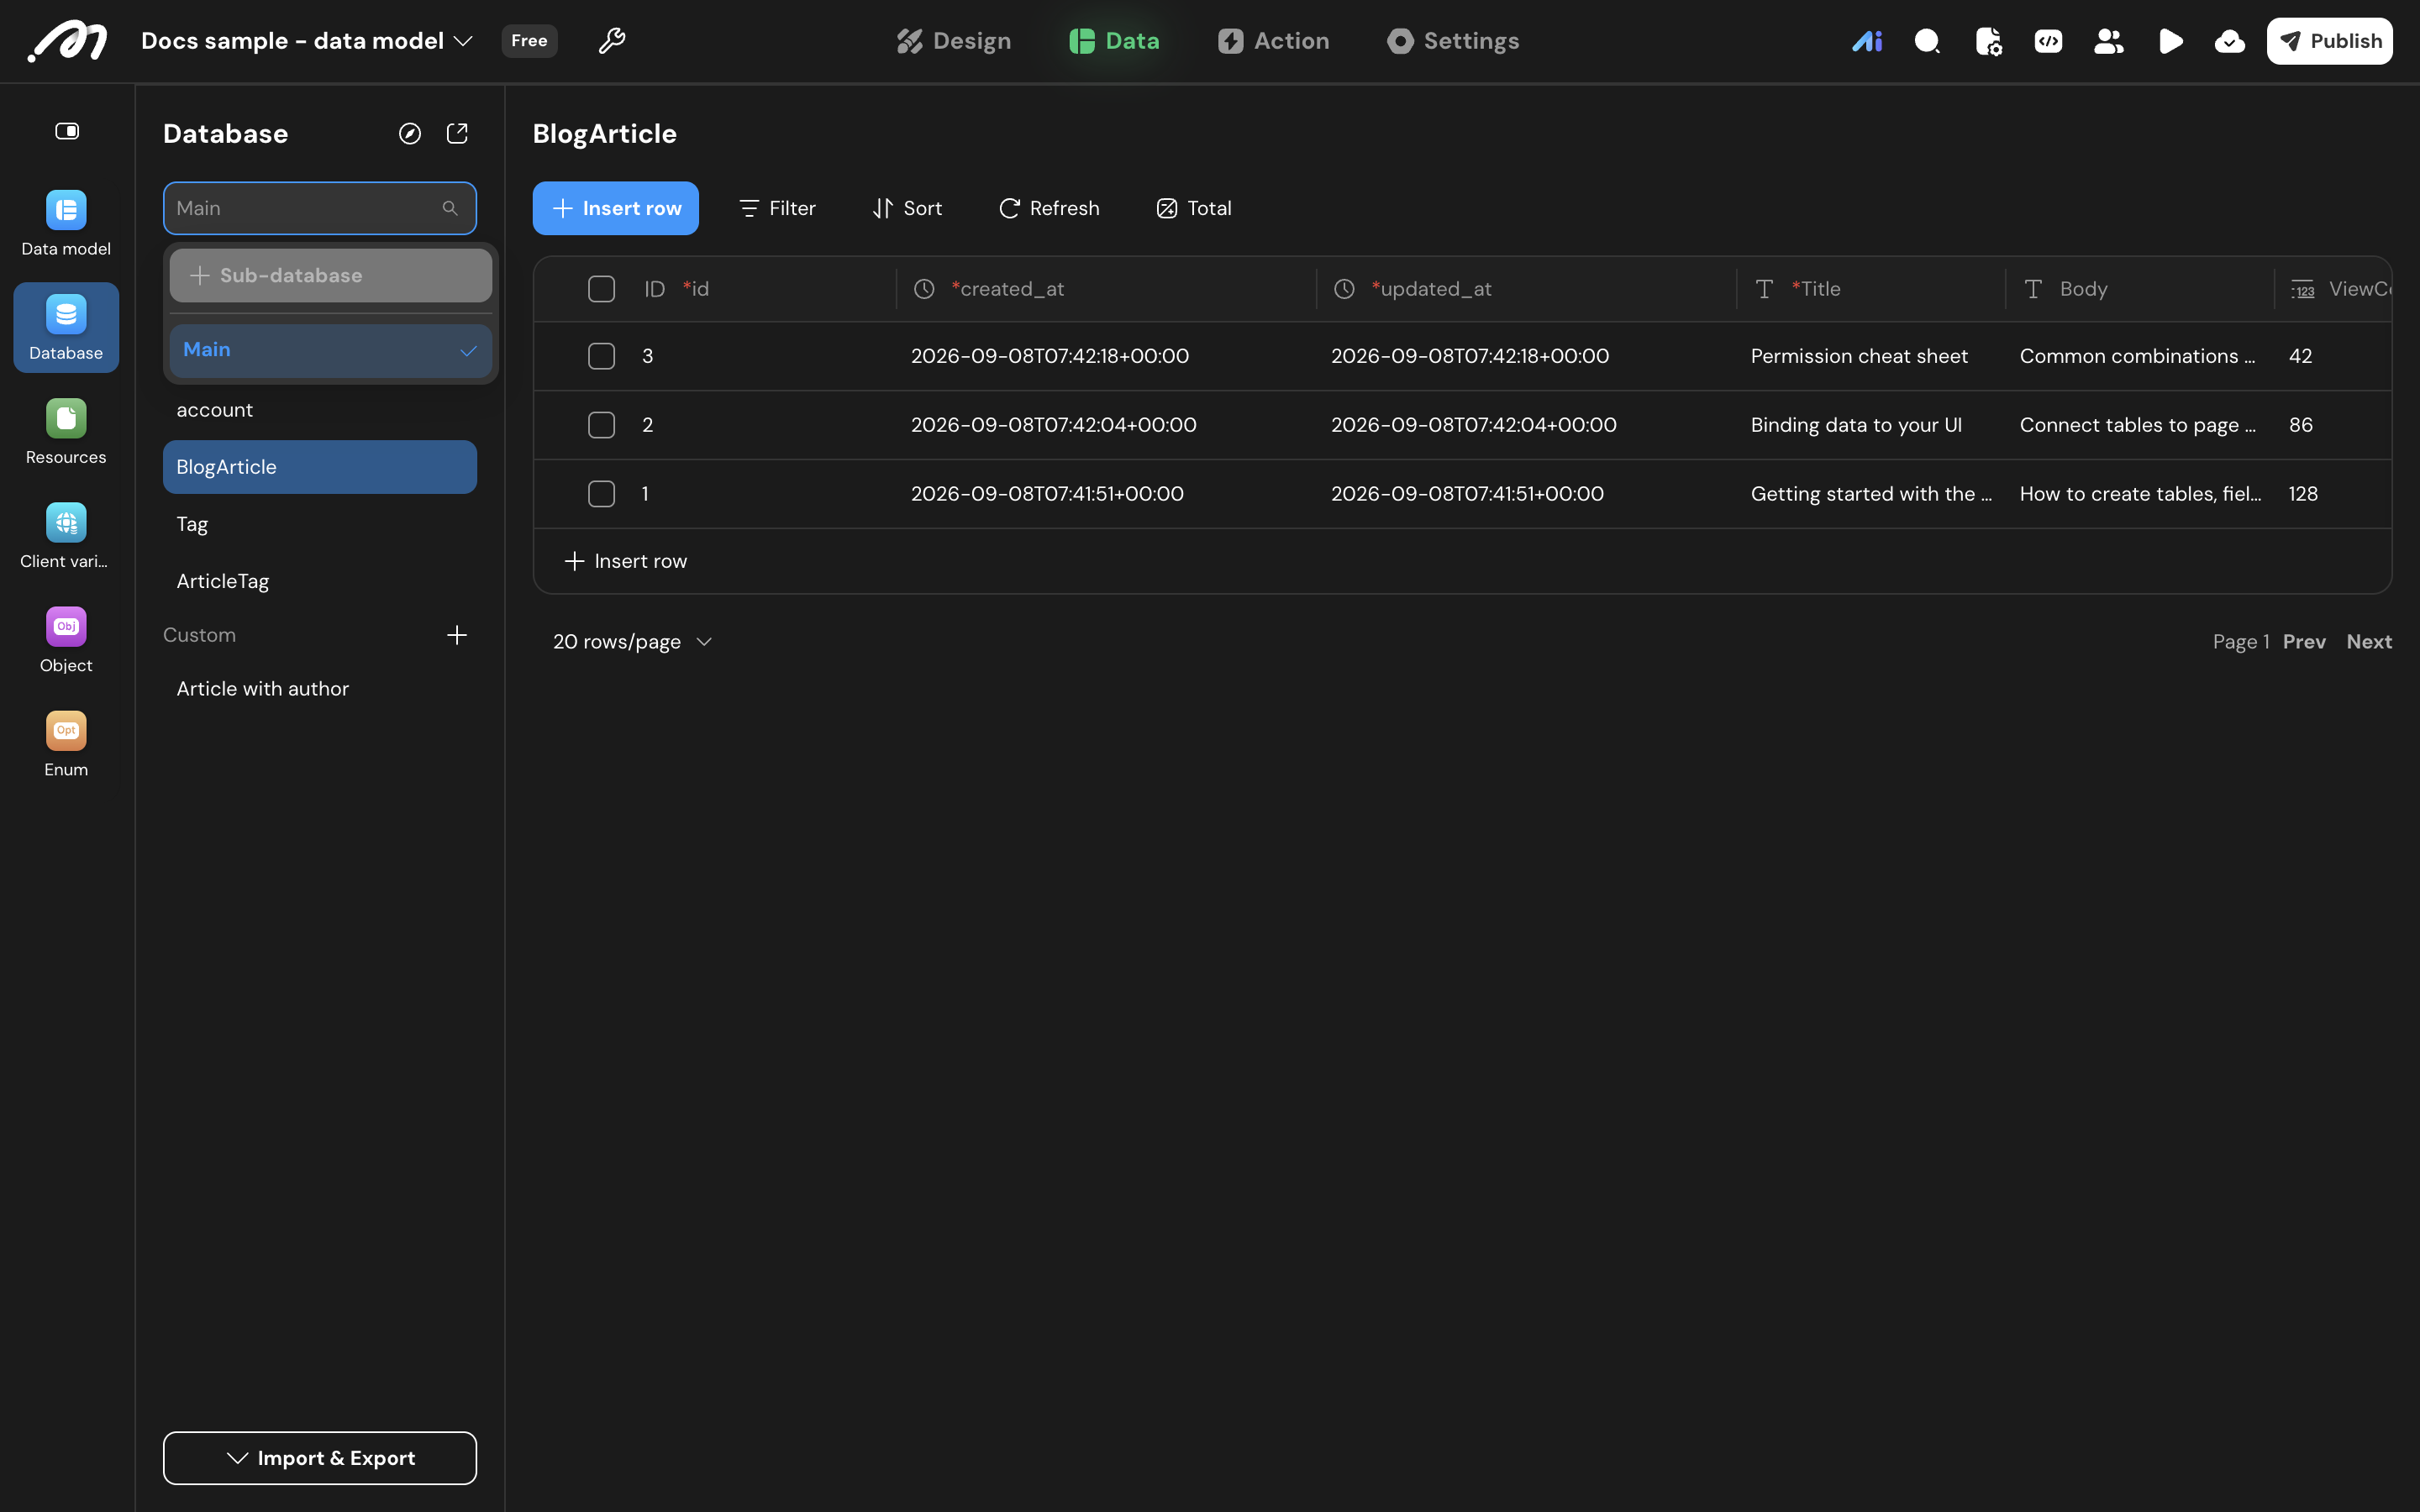The height and width of the screenshot is (1512, 2420).
Task: Check the row with ID 2
Action: pyautogui.click(x=601, y=425)
